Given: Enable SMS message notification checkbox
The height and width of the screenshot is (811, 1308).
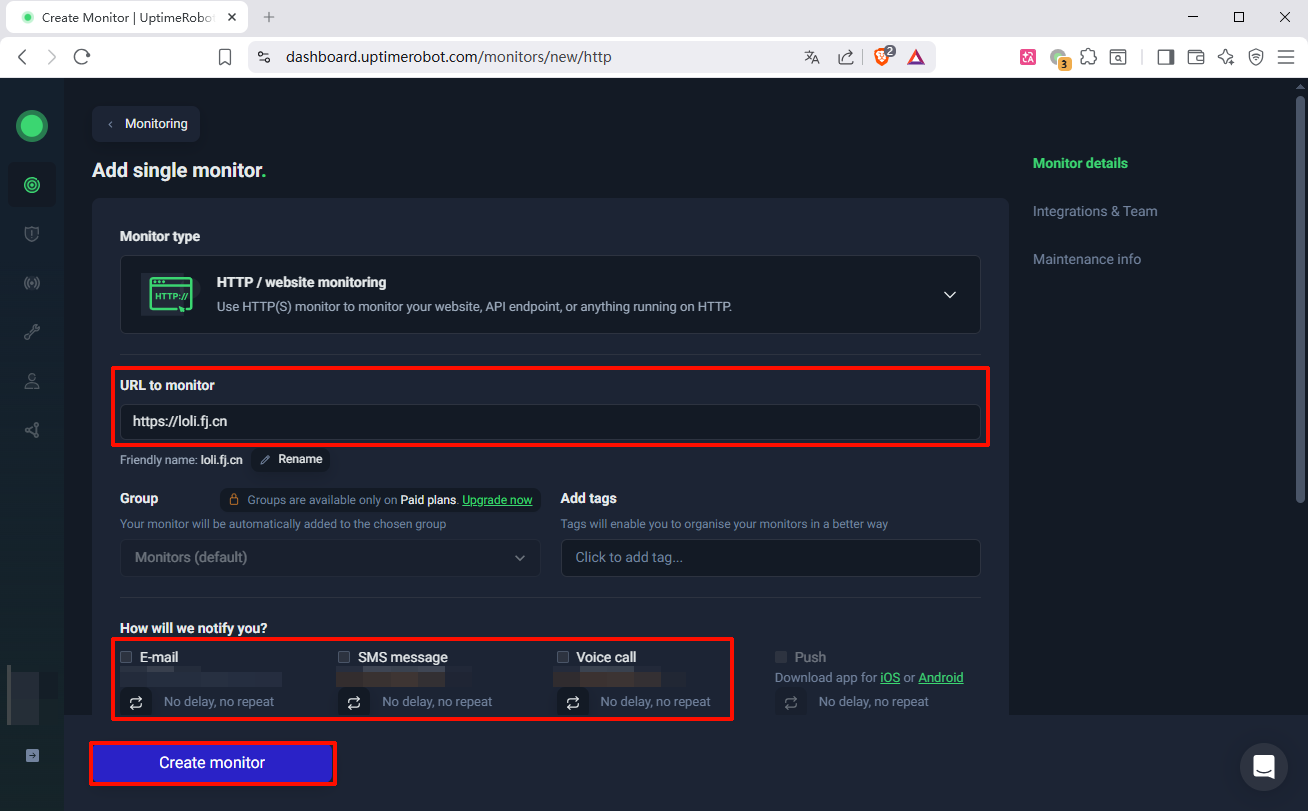Looking at the screenshot, I should 344,657.
